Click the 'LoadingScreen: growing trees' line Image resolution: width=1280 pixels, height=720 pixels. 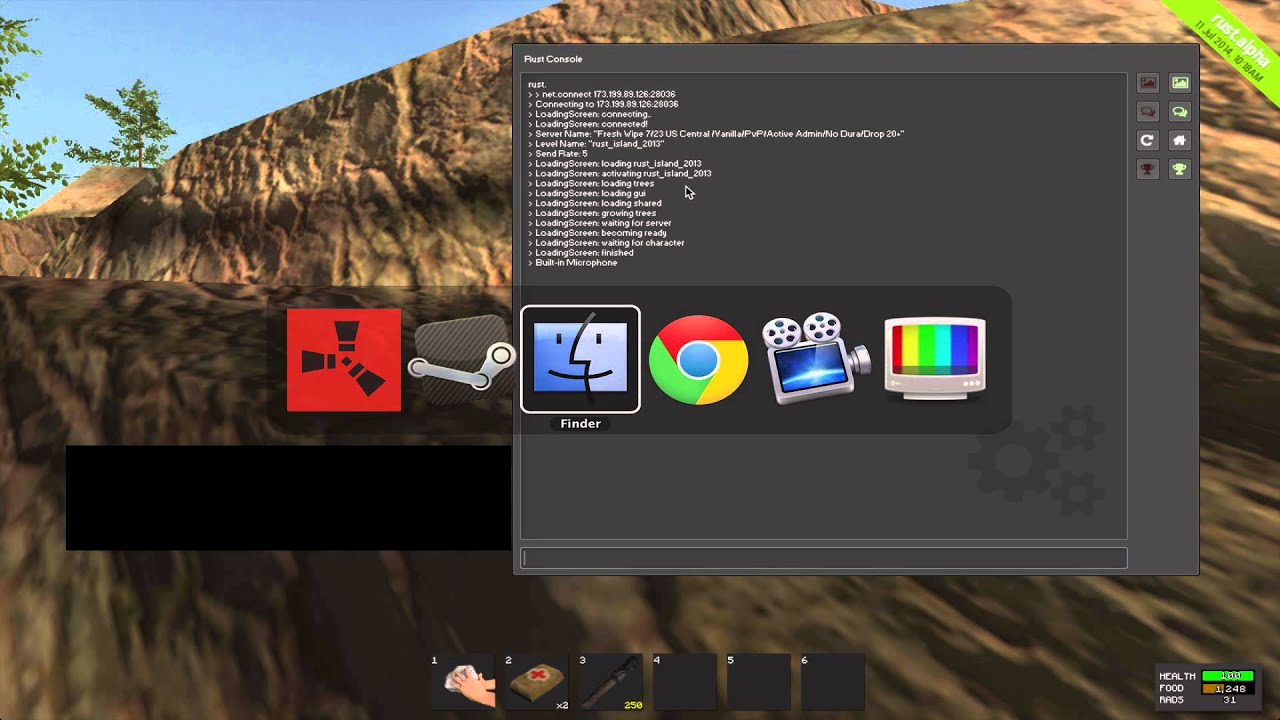pos(592,213)
